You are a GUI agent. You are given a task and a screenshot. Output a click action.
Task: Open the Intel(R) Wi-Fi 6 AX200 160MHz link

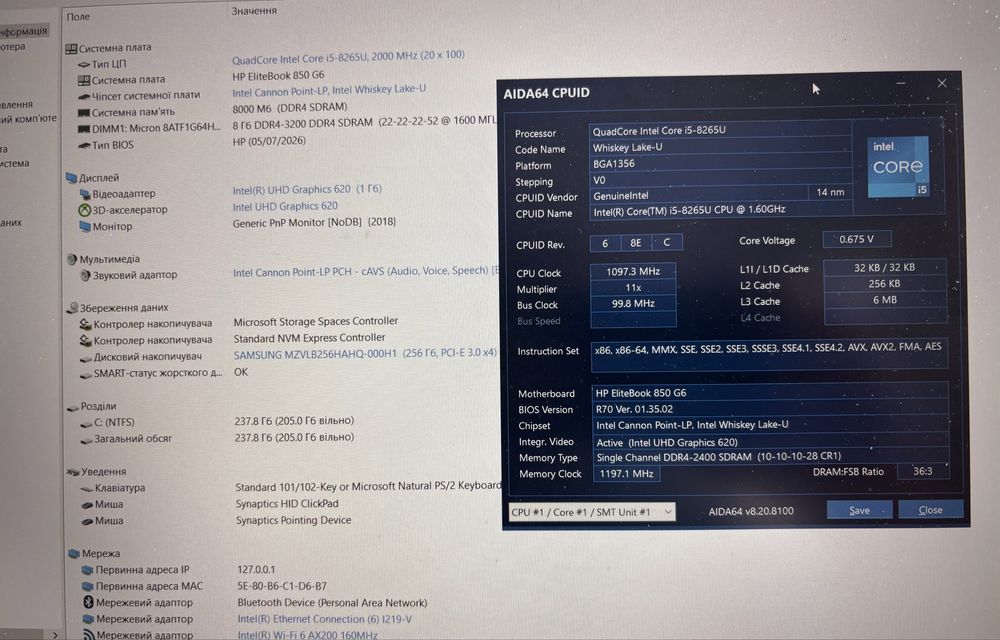click(x=307, y=635)
